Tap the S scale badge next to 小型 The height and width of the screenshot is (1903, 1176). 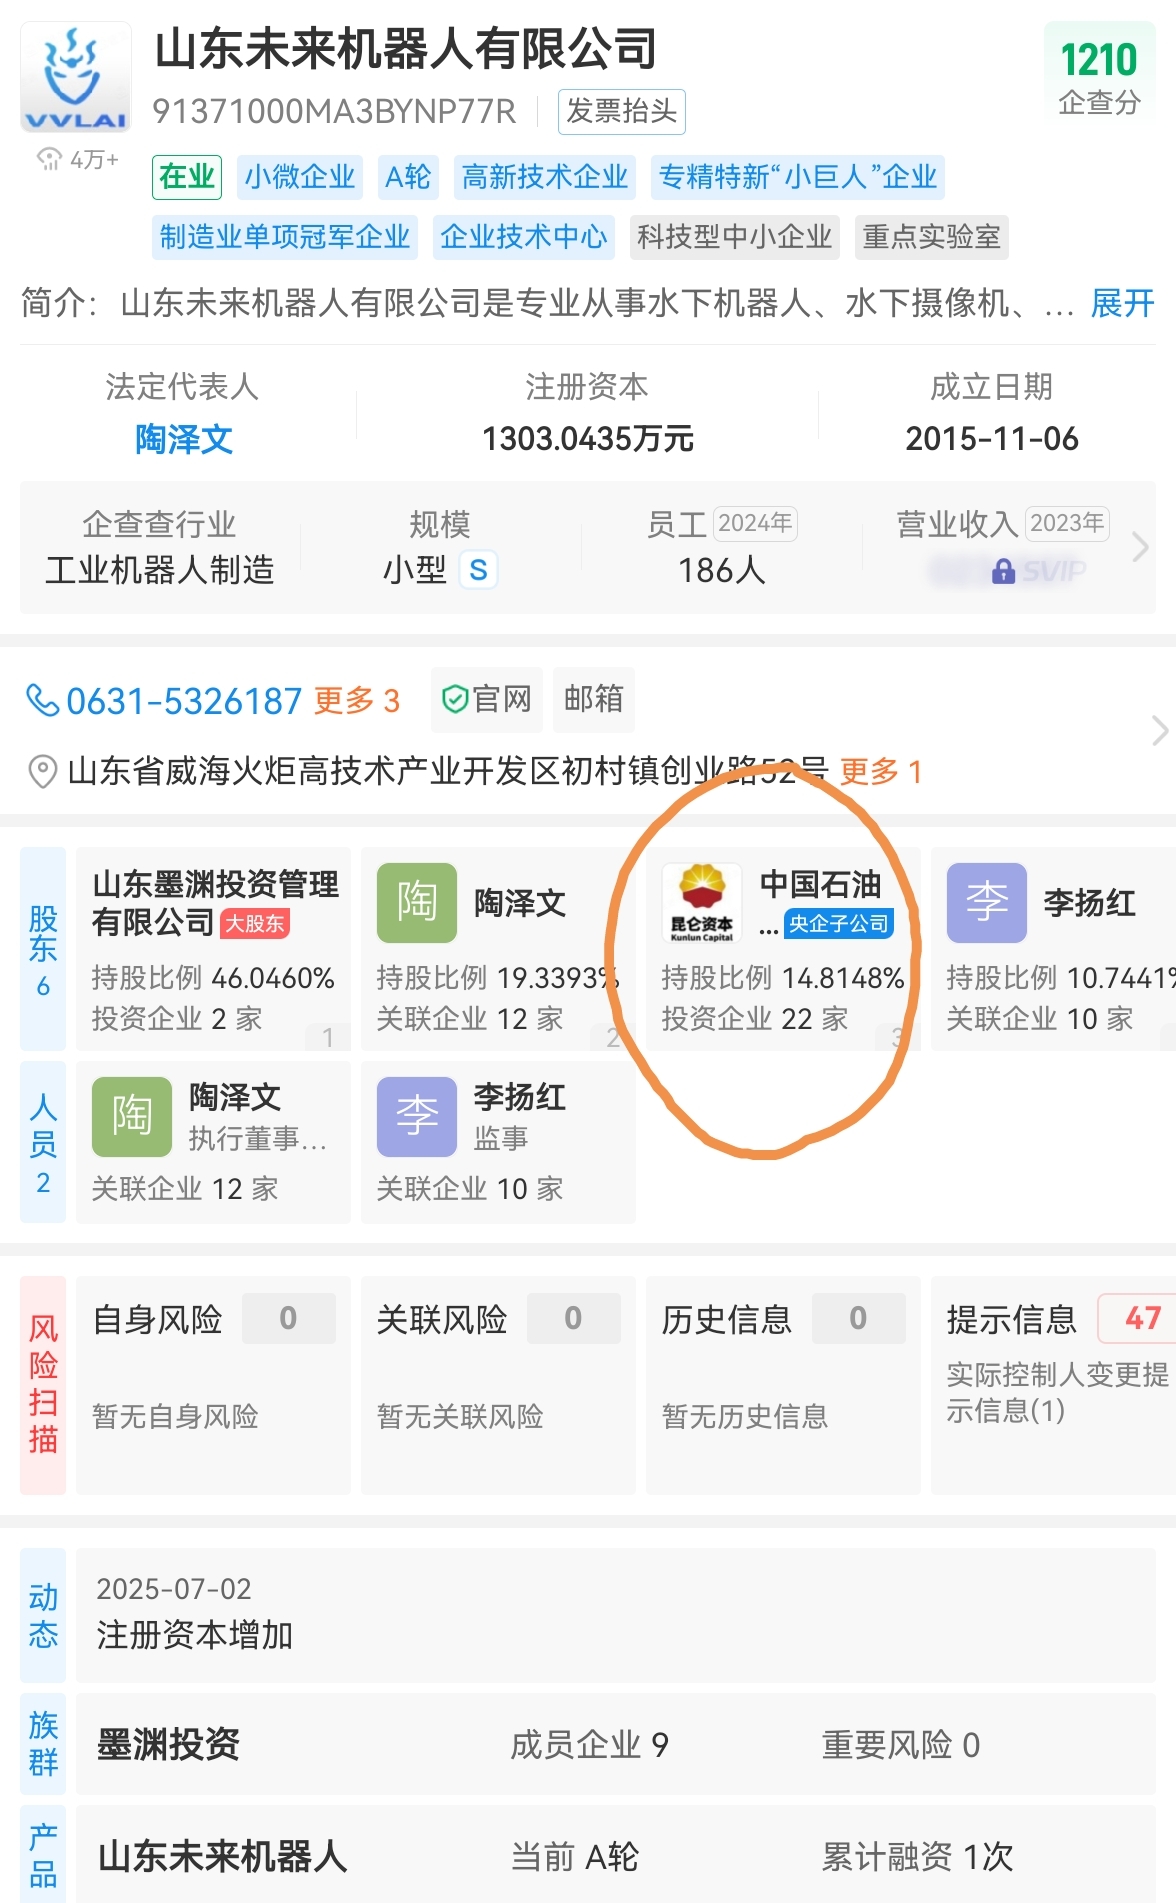pos(478,570)
